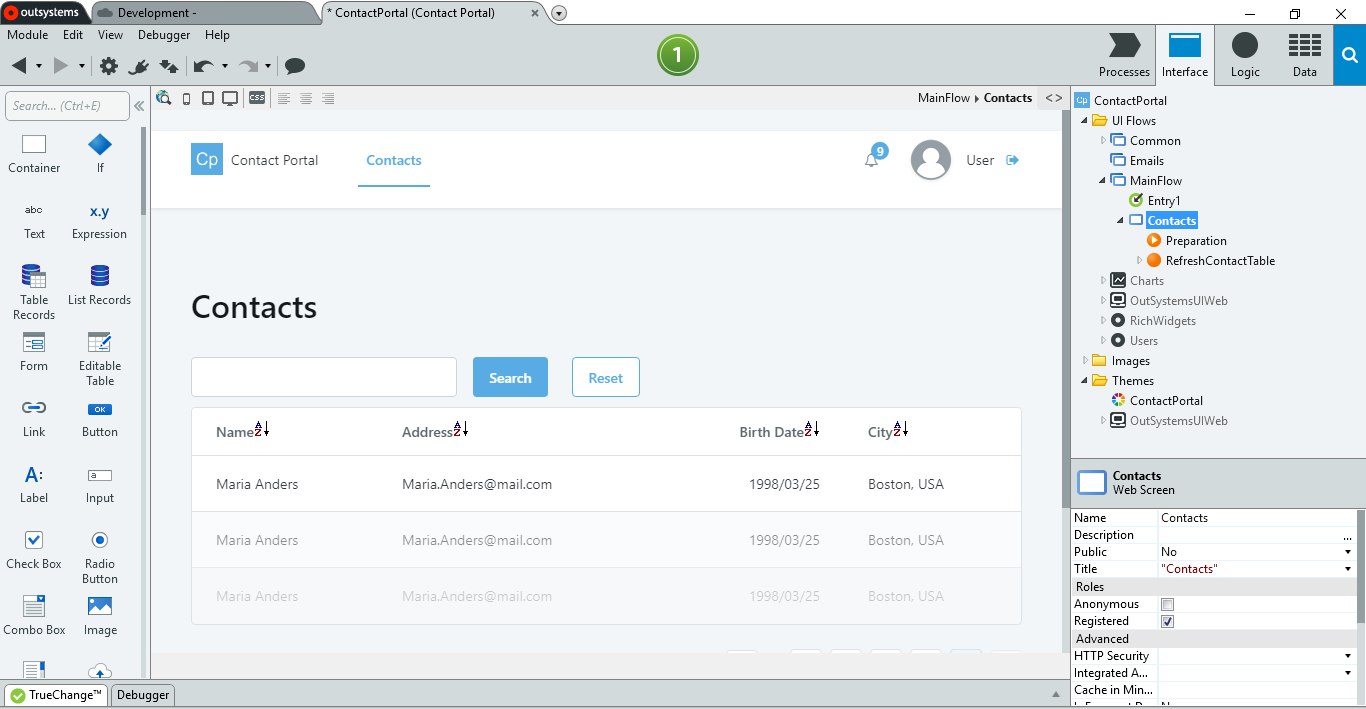This screenshot has width=1366, height=709.
Task: Open the tab list dropdown arrow
Action: pyautogui.click(x=559, y=13)
